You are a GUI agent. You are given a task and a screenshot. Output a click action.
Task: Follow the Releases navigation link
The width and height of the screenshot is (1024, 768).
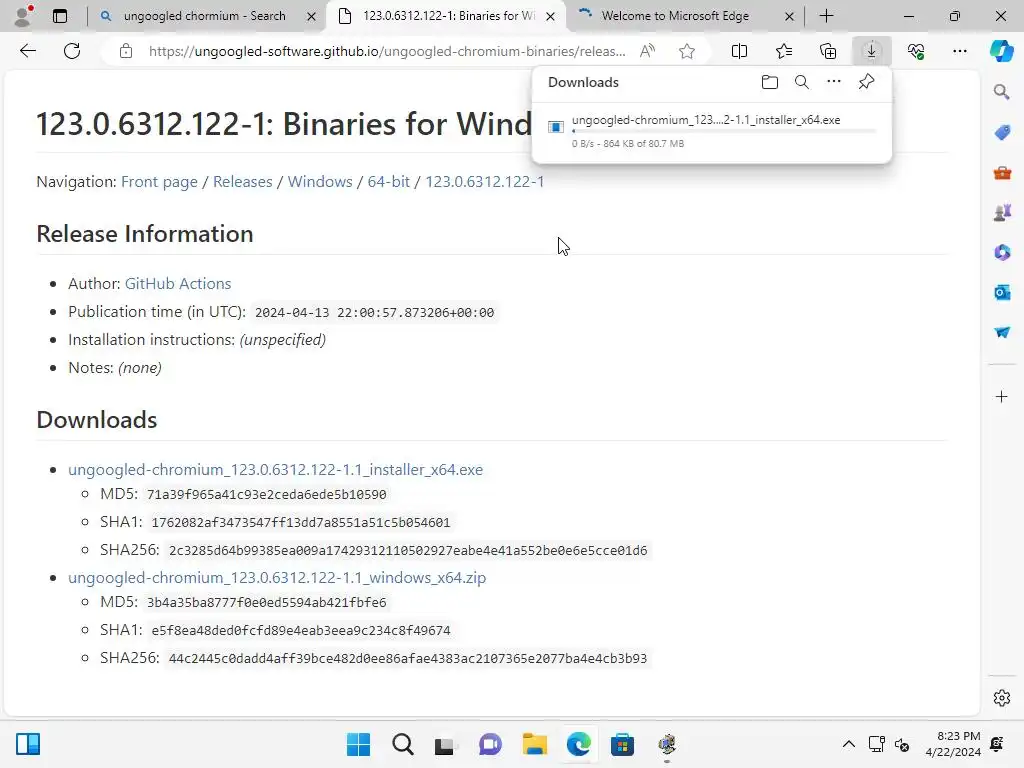[242, 182]
